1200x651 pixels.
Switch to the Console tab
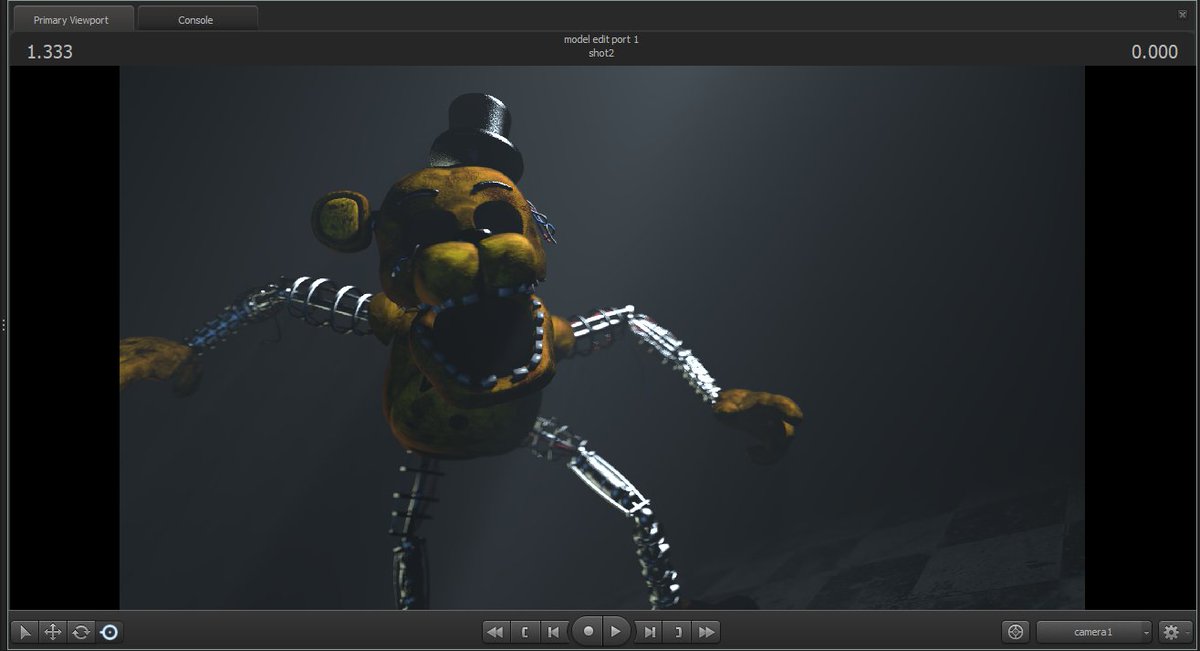coord(196,18)
